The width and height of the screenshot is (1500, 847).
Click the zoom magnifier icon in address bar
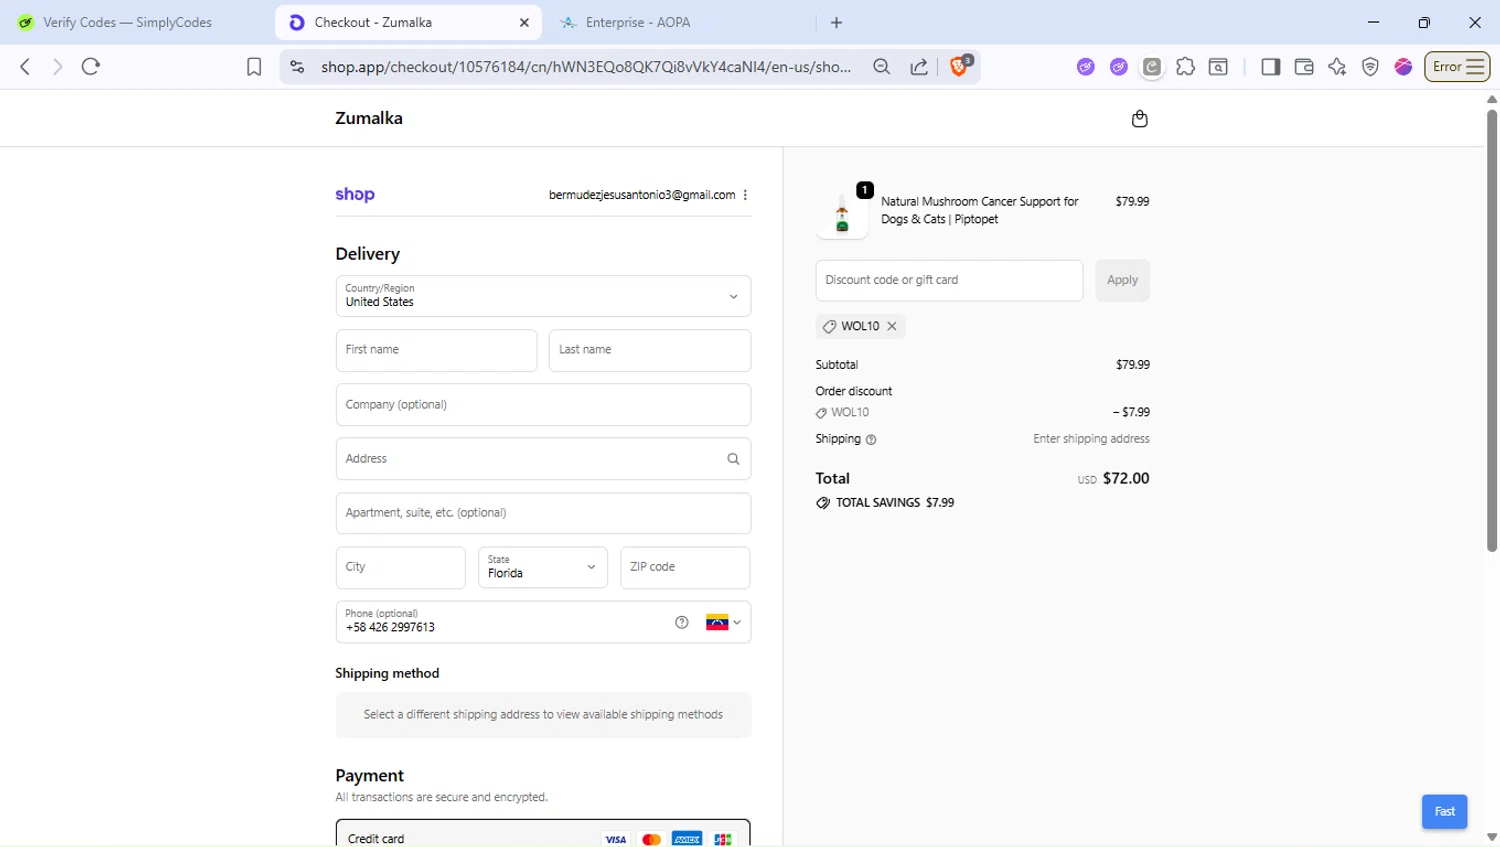point(881,67)
